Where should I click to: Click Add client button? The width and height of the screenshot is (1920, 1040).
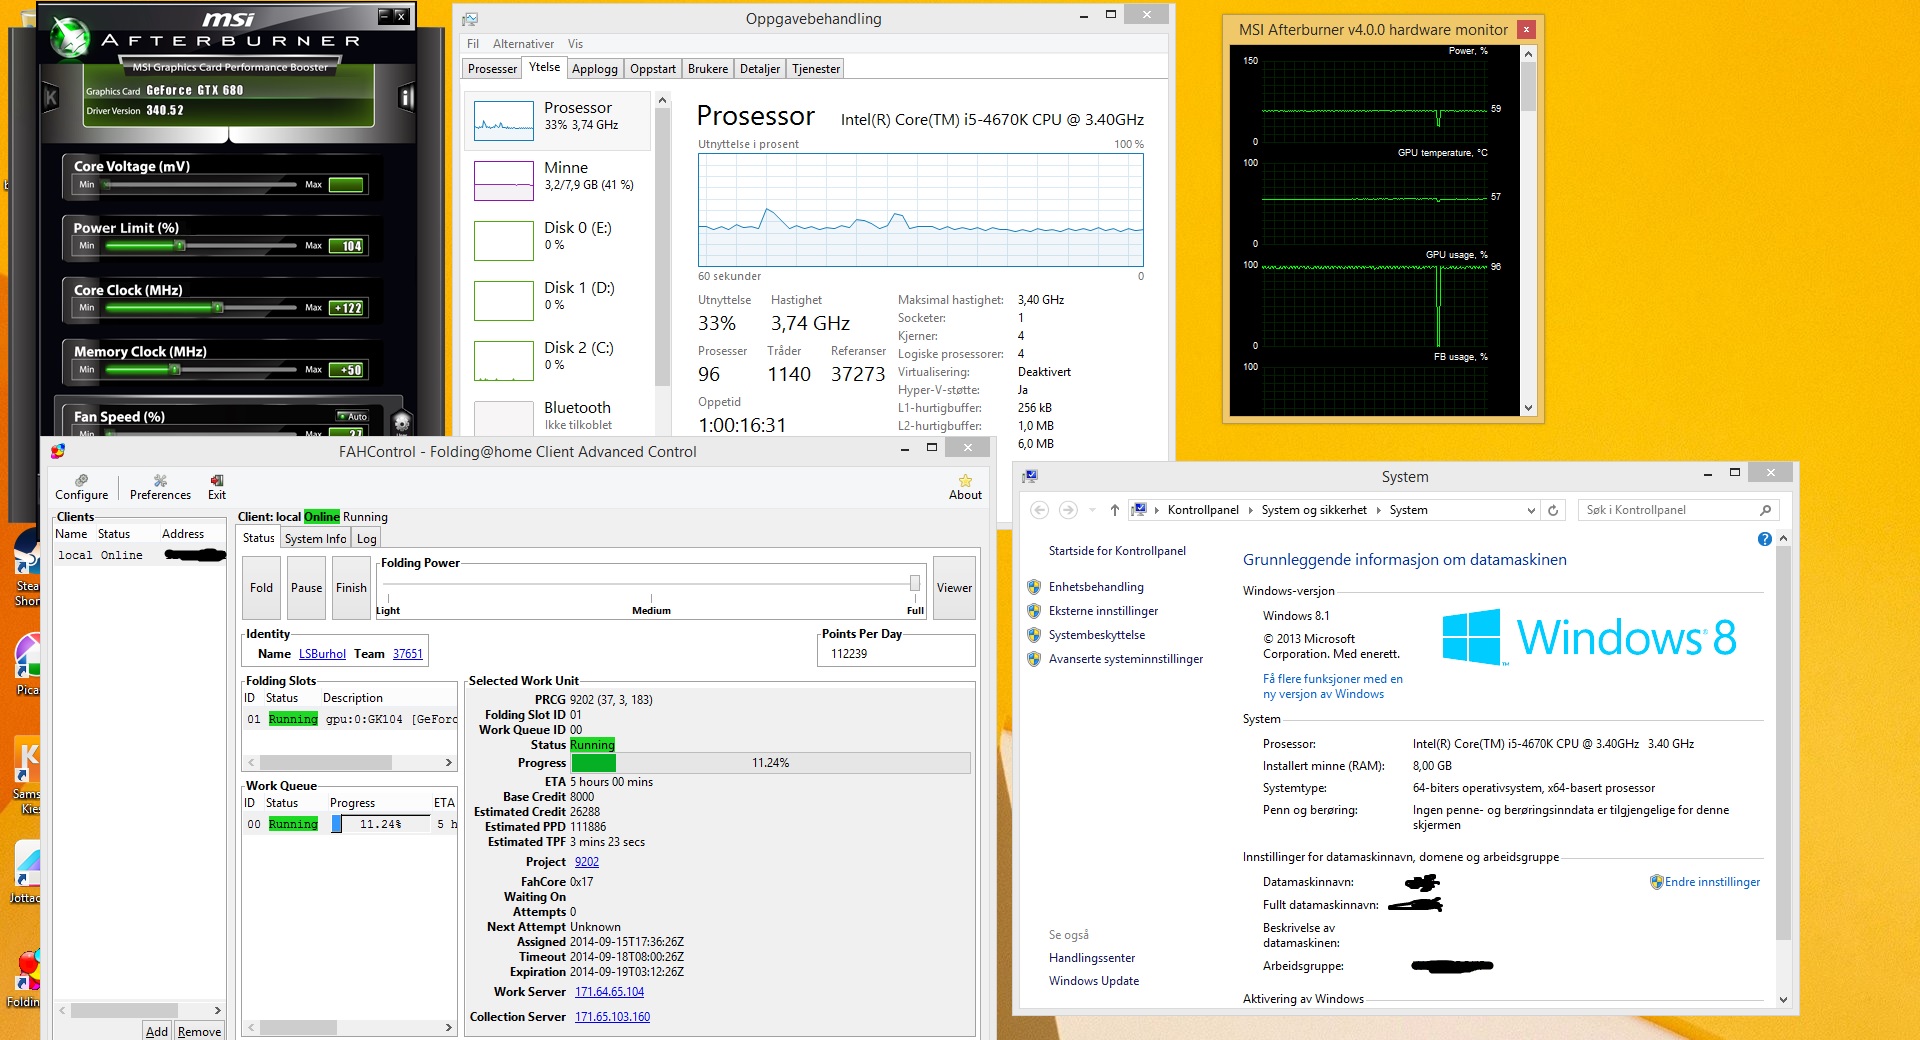157,1031
